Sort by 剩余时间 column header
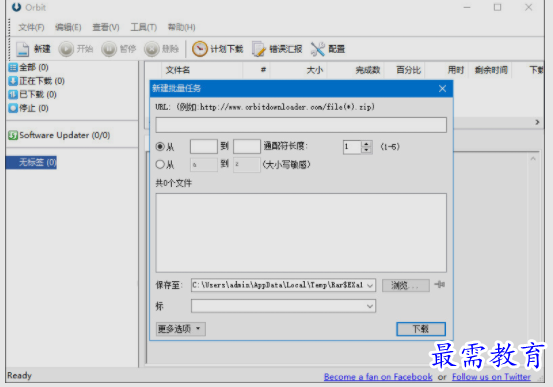This screenshot has width=553, height=387. pos(491,70)
